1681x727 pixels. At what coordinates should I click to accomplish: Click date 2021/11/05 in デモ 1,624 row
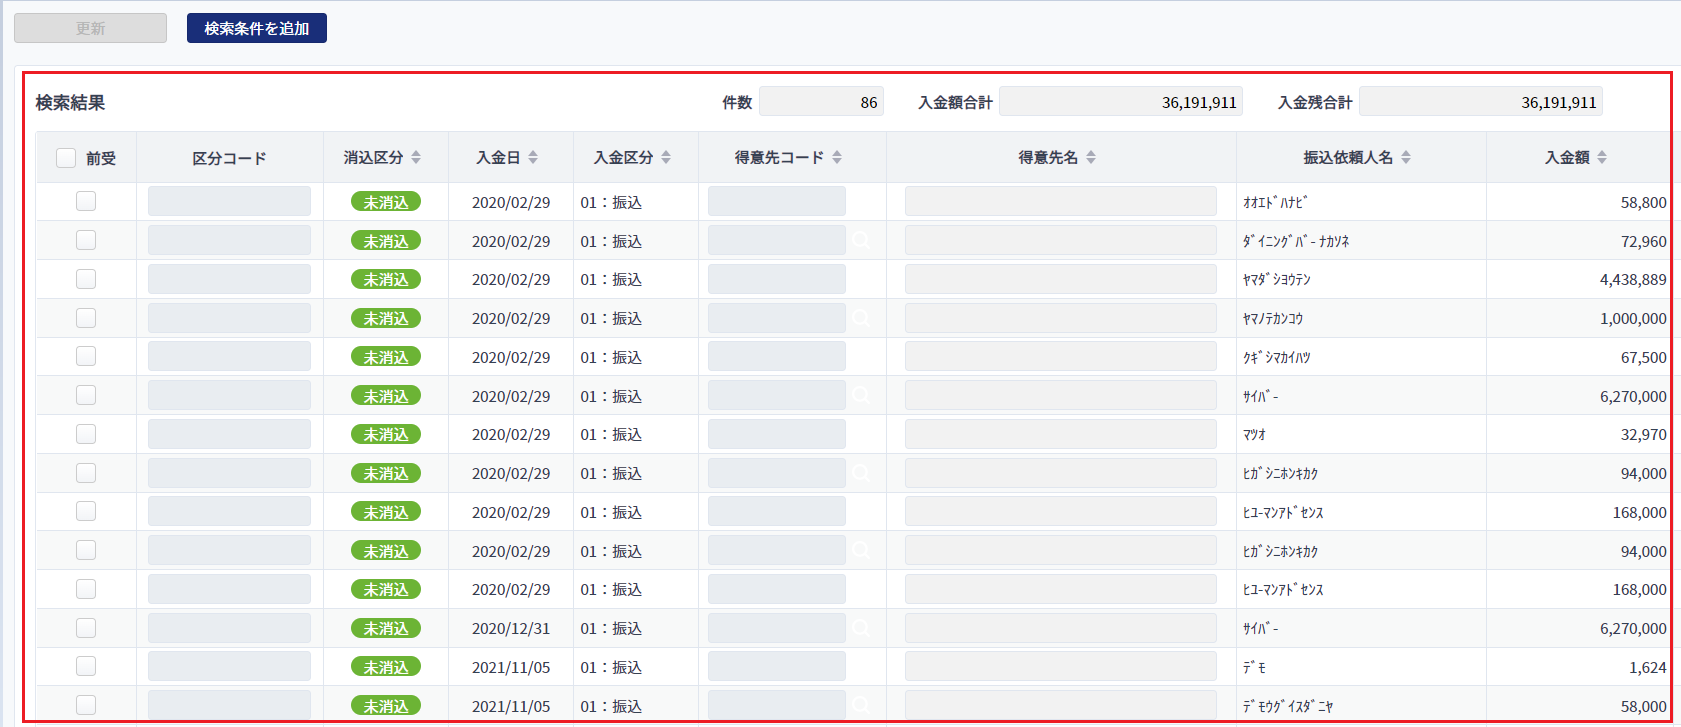pos(511,667)
